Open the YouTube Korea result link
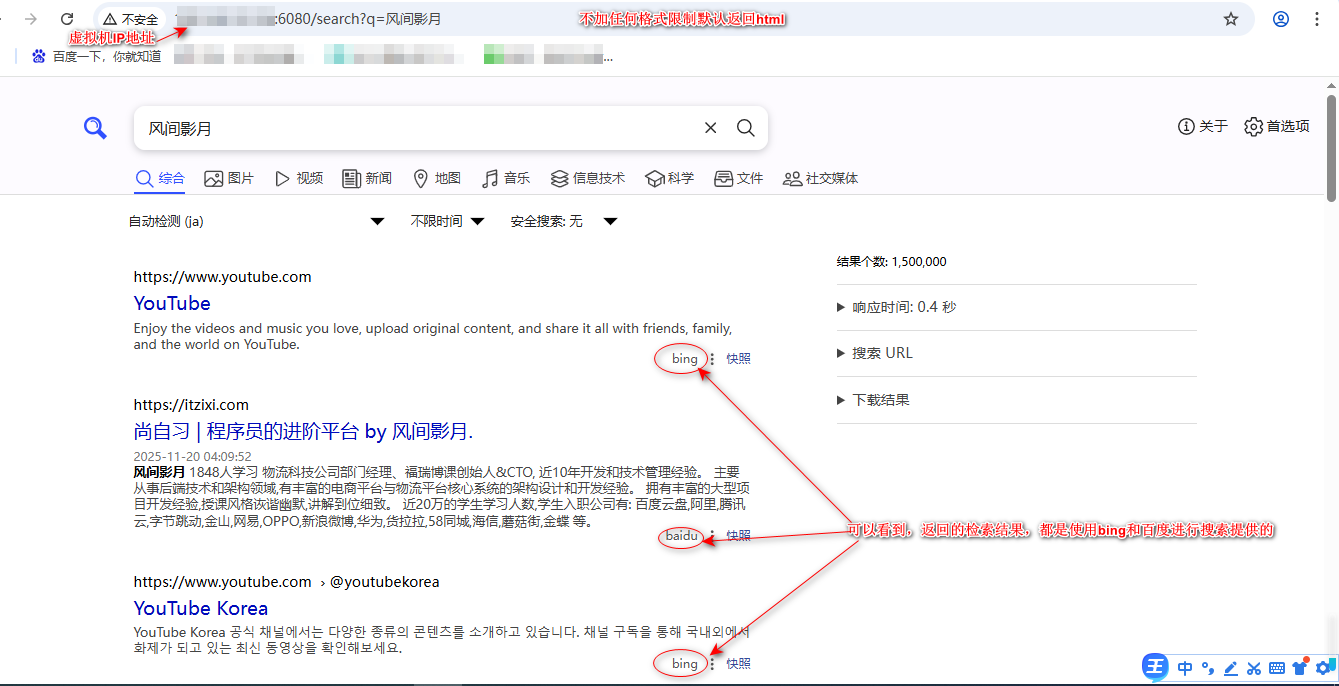The height and width of the screenshot is (686, 1339). (200, 608)
